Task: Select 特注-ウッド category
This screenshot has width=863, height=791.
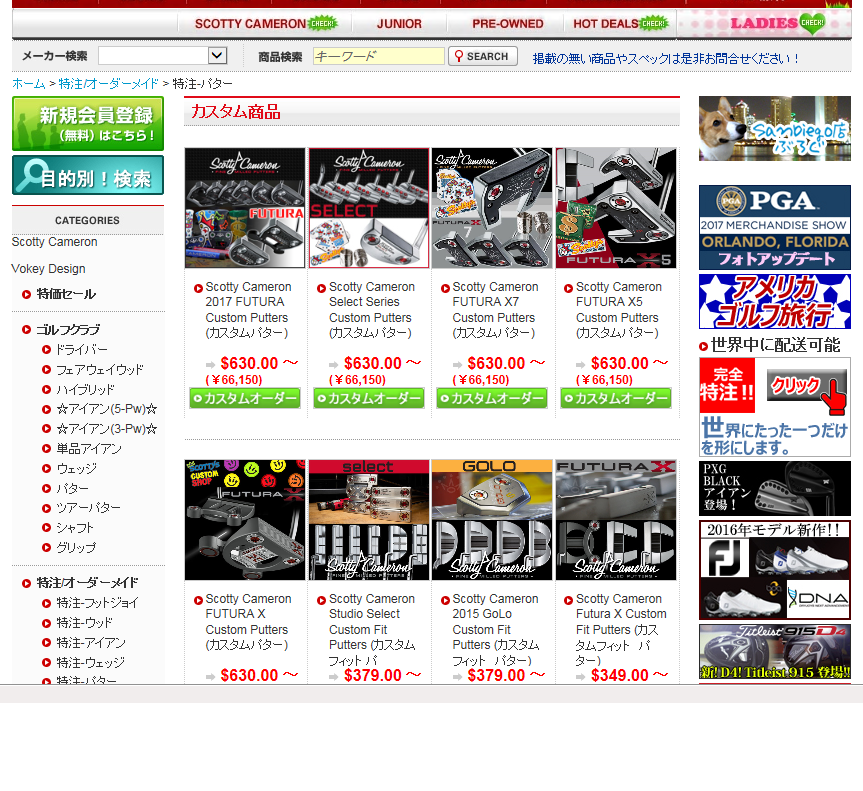Action: (84, 623)
